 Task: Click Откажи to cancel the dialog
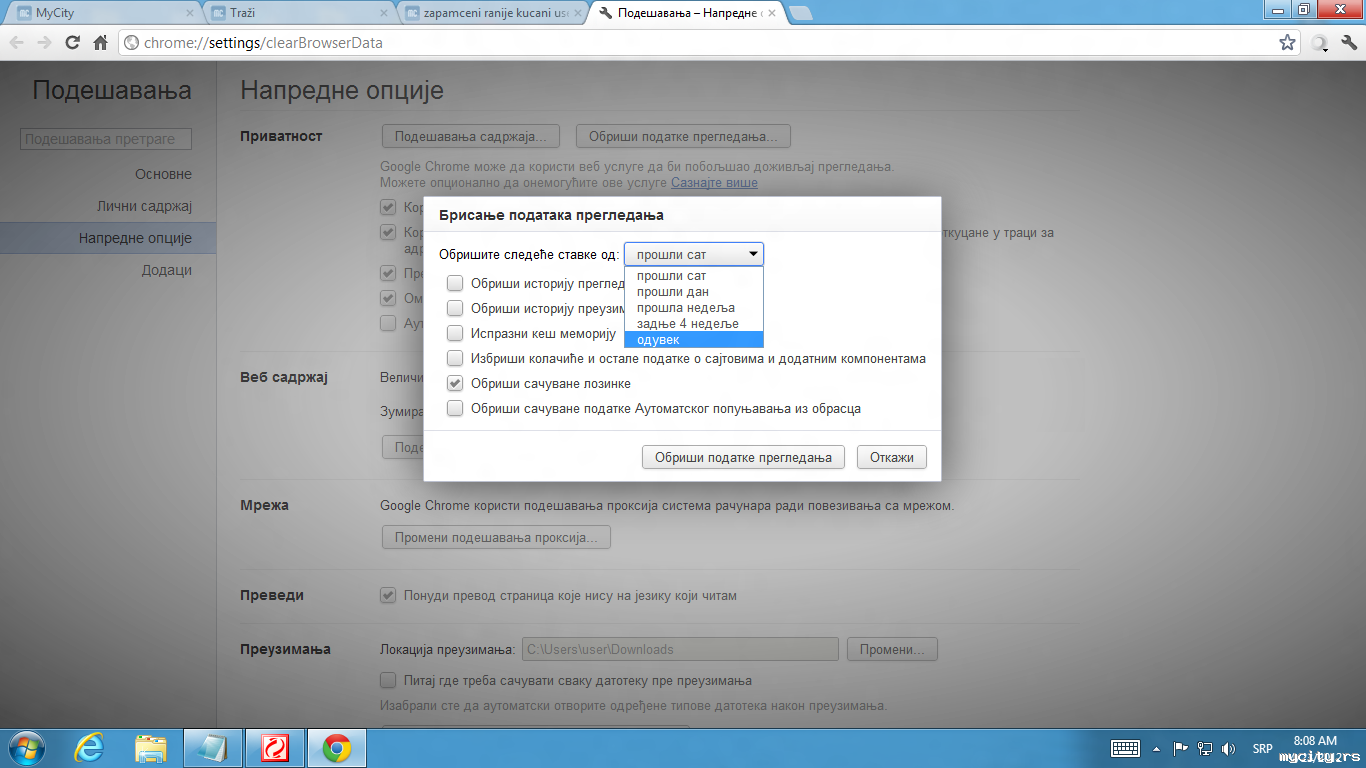(x=892, y=457)
